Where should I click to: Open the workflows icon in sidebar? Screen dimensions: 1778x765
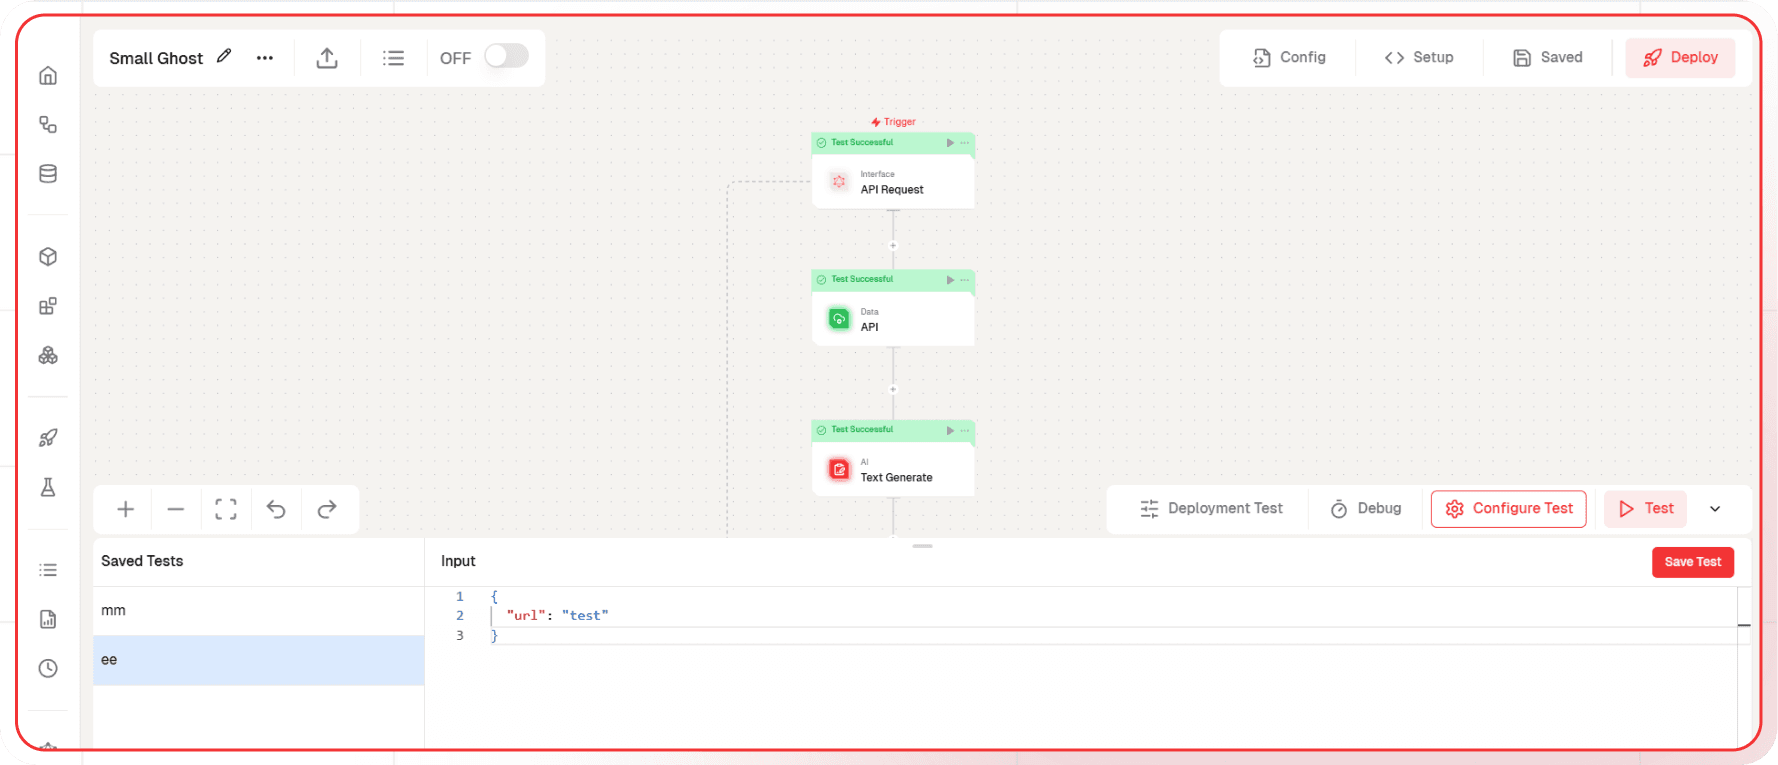point(48,125)
